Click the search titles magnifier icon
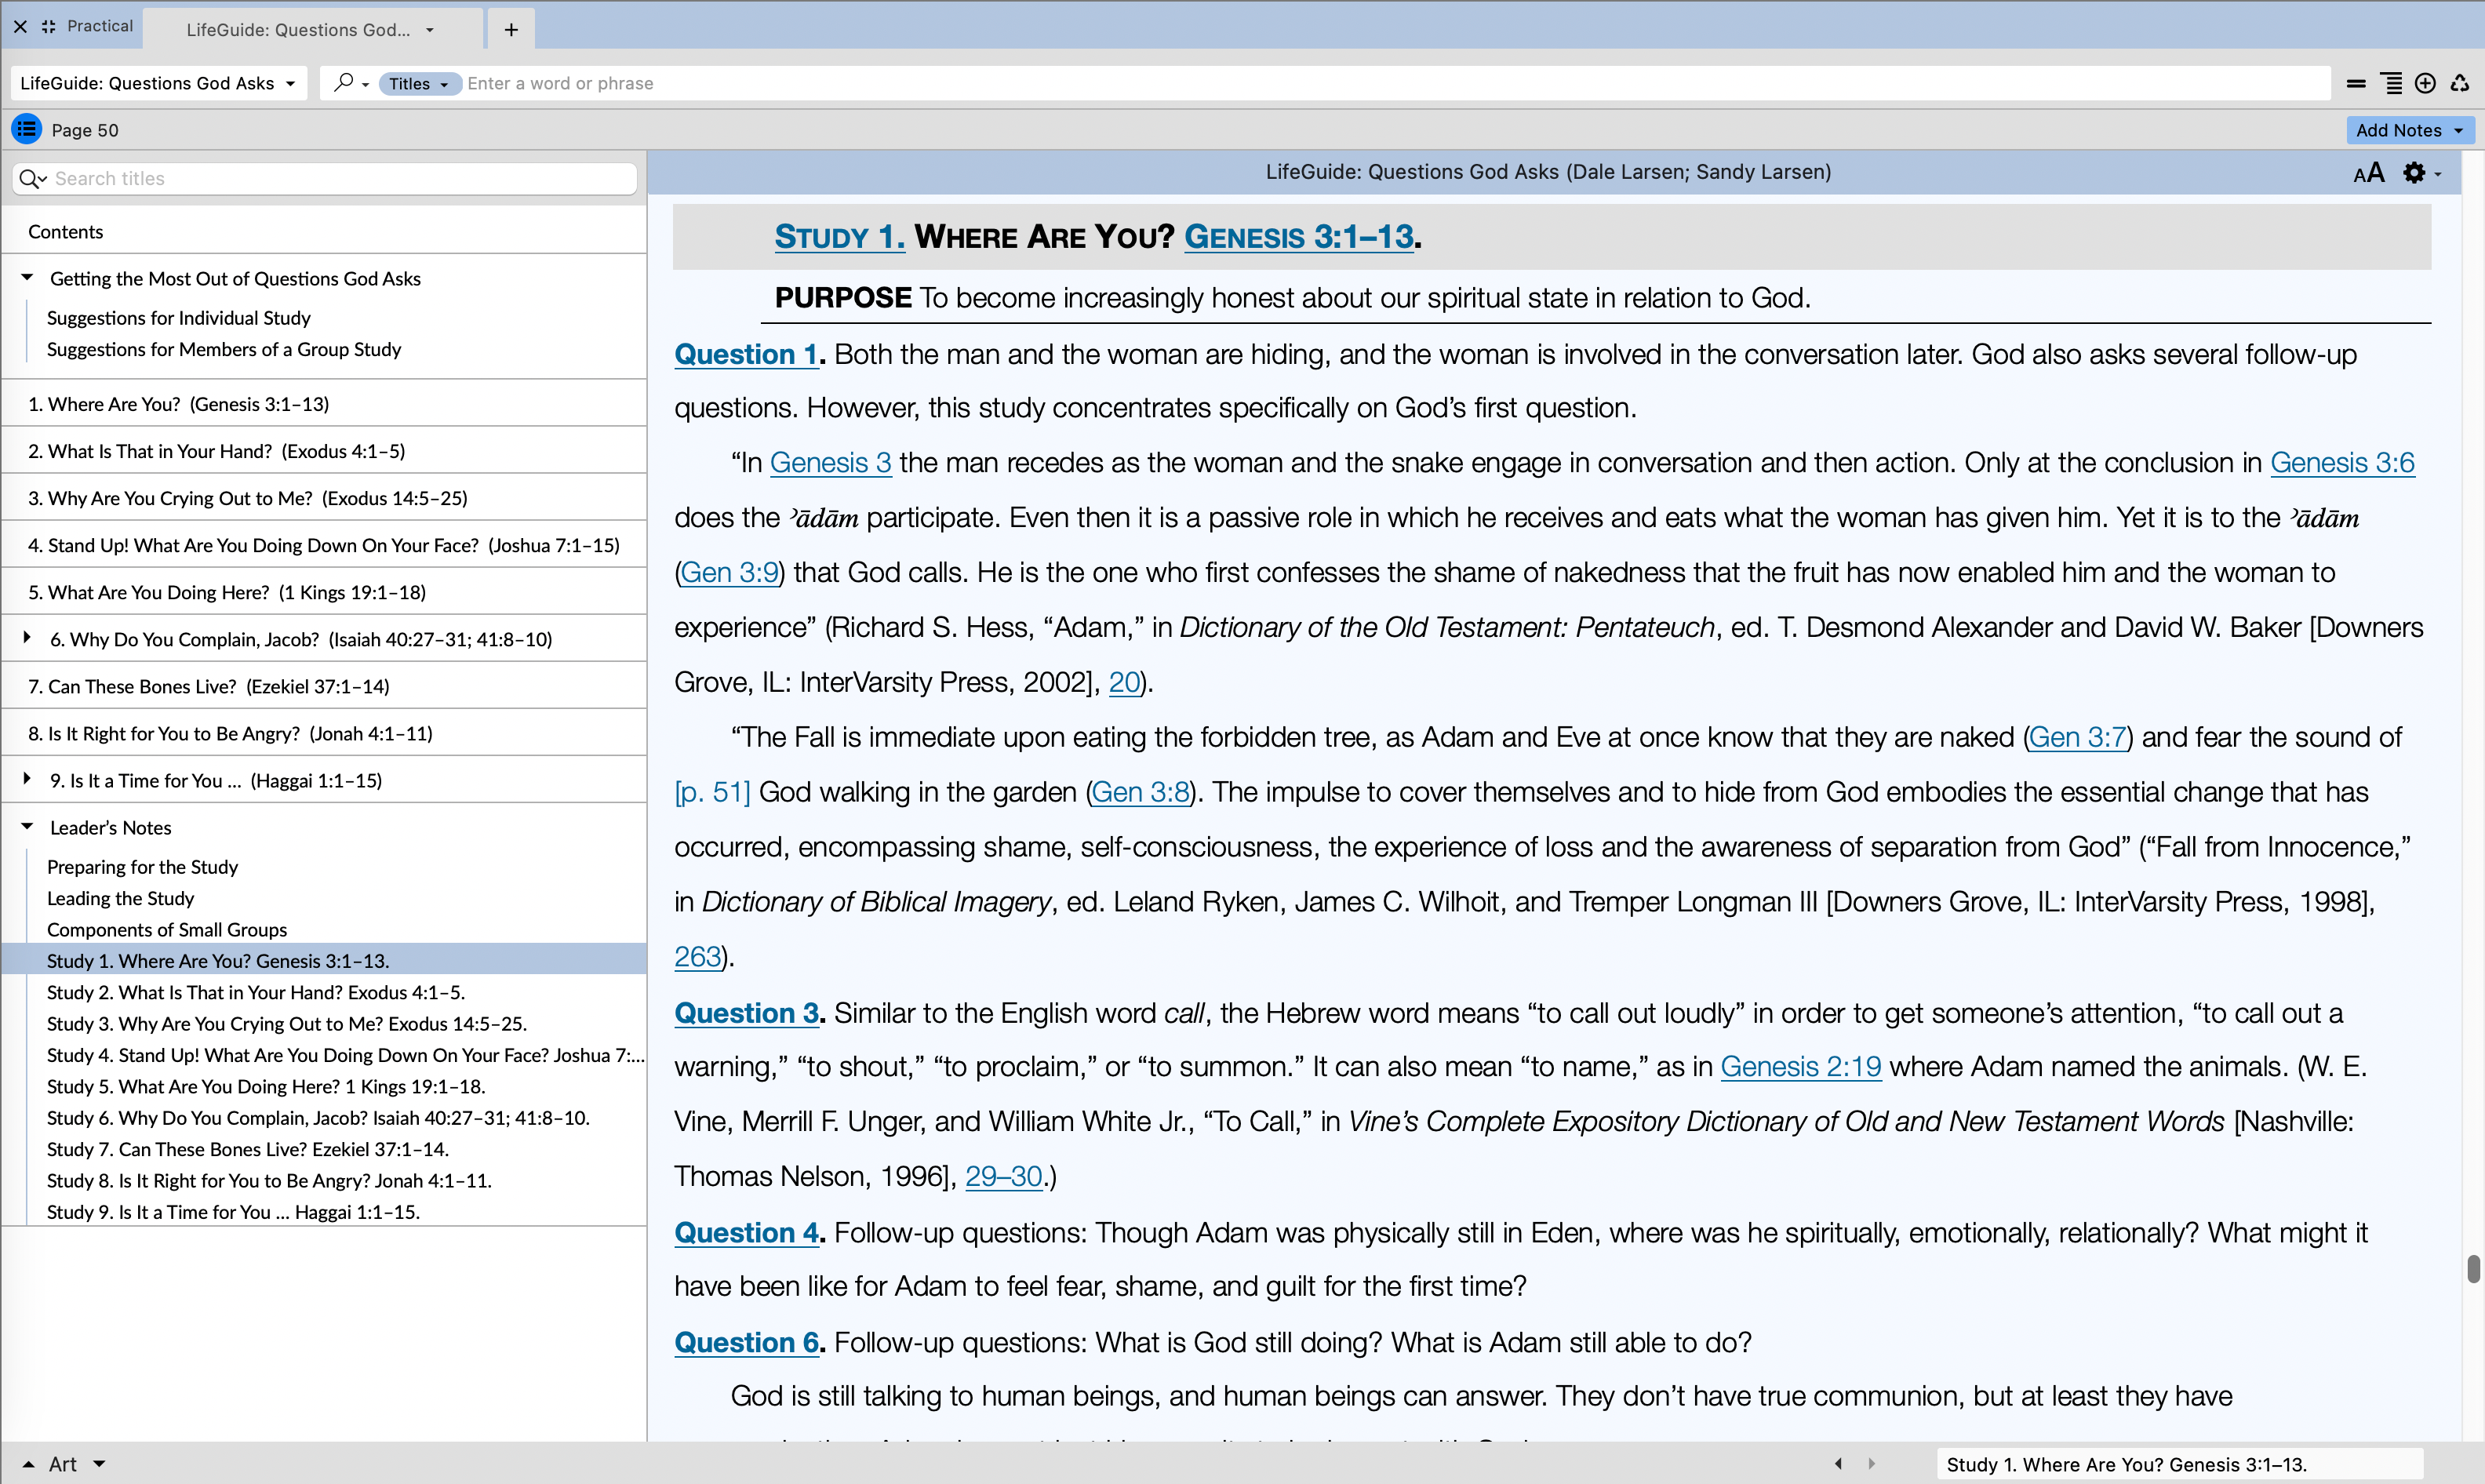The width and height of the screenshot is (2485, 1484). coord(31,179)
